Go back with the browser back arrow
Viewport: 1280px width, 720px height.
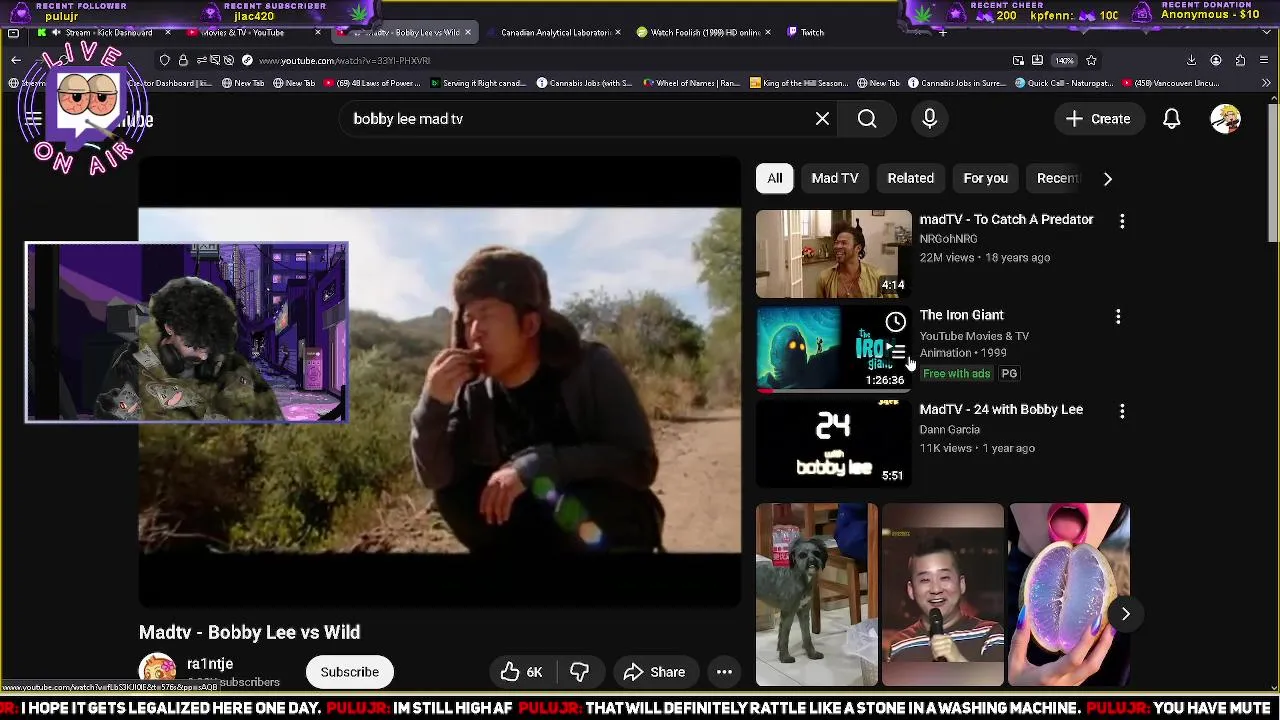16,60
